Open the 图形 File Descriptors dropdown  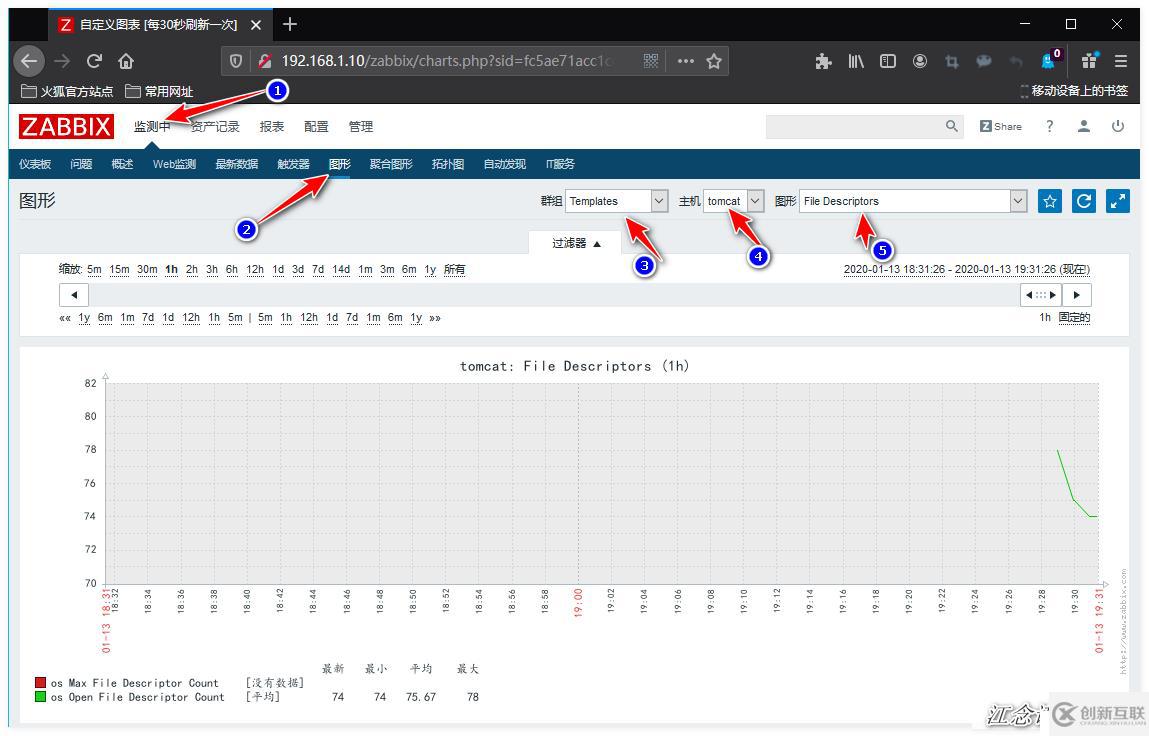(913, 201)
